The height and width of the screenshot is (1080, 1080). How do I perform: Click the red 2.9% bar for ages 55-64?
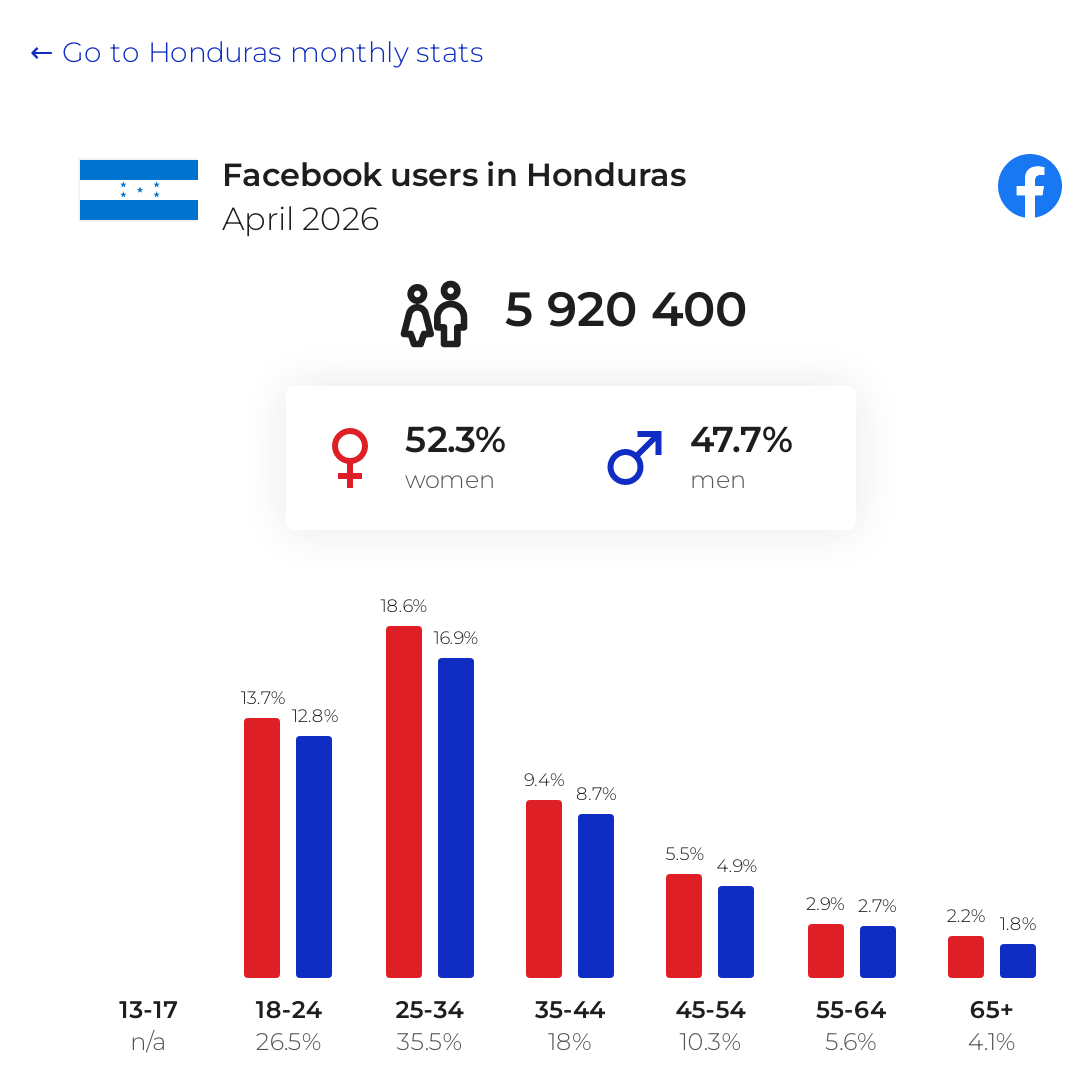pyautogui.click(x=826, y=951)
